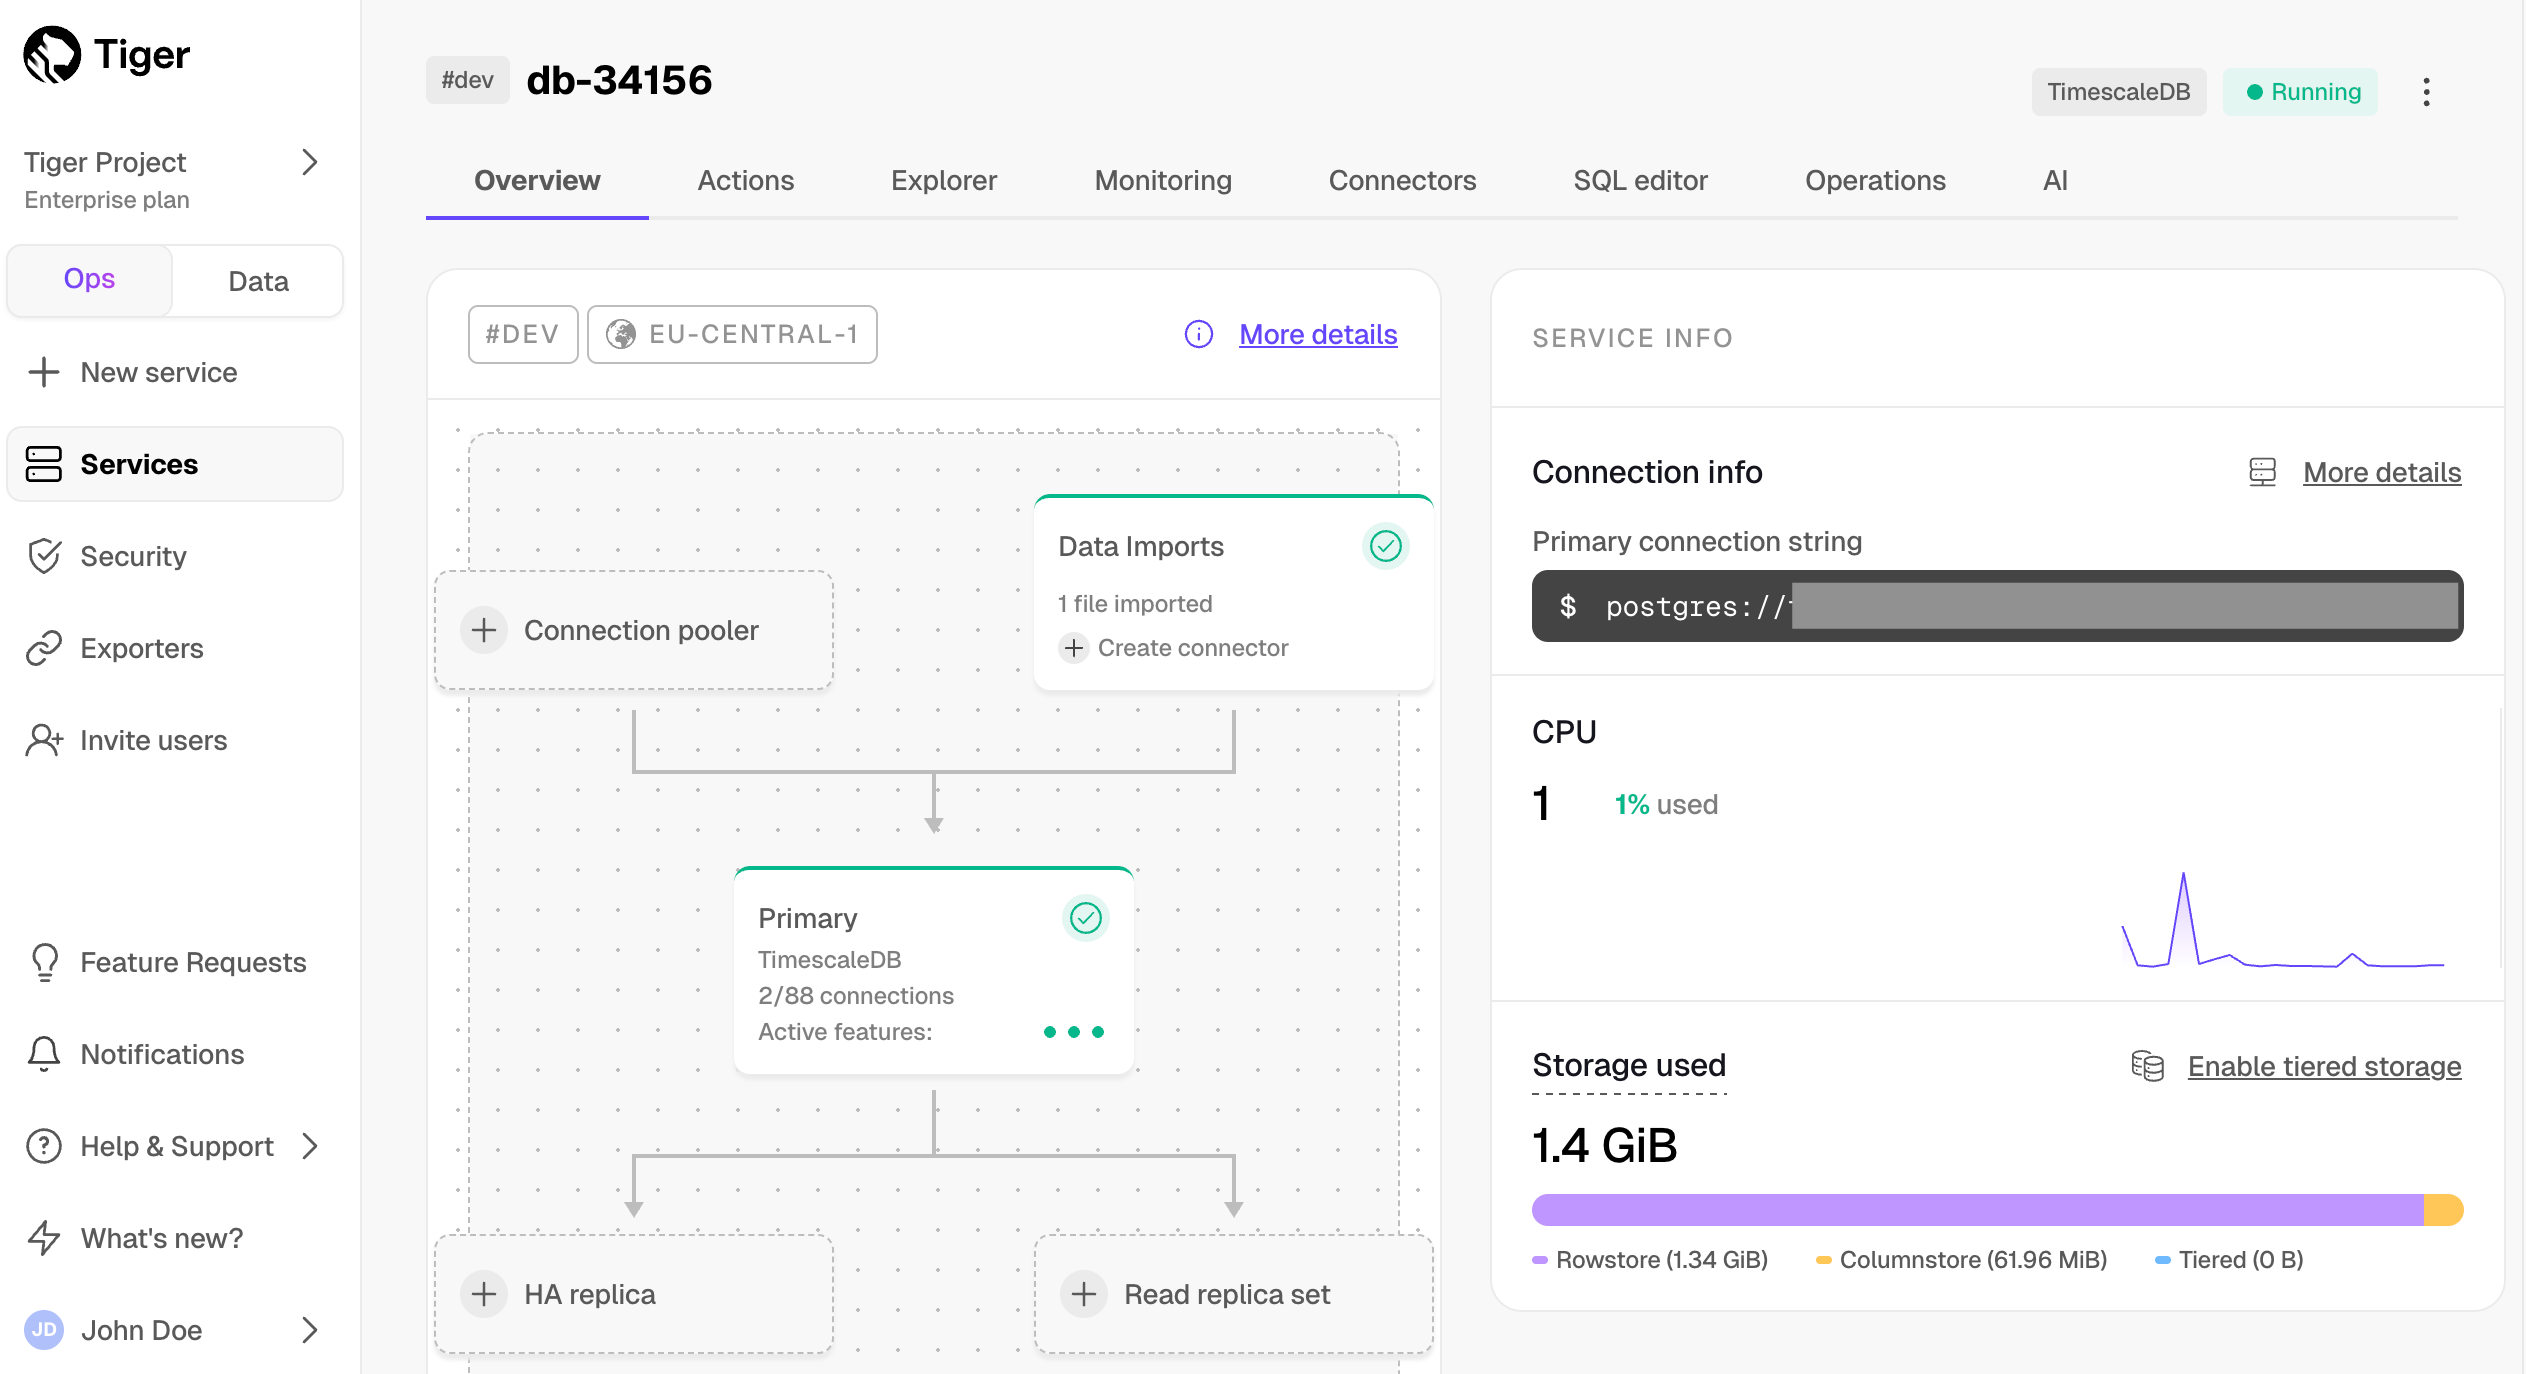Click the purple Rowstore storage bar
This screenshot has height=1374, width=2526.
[1976, 1210]
